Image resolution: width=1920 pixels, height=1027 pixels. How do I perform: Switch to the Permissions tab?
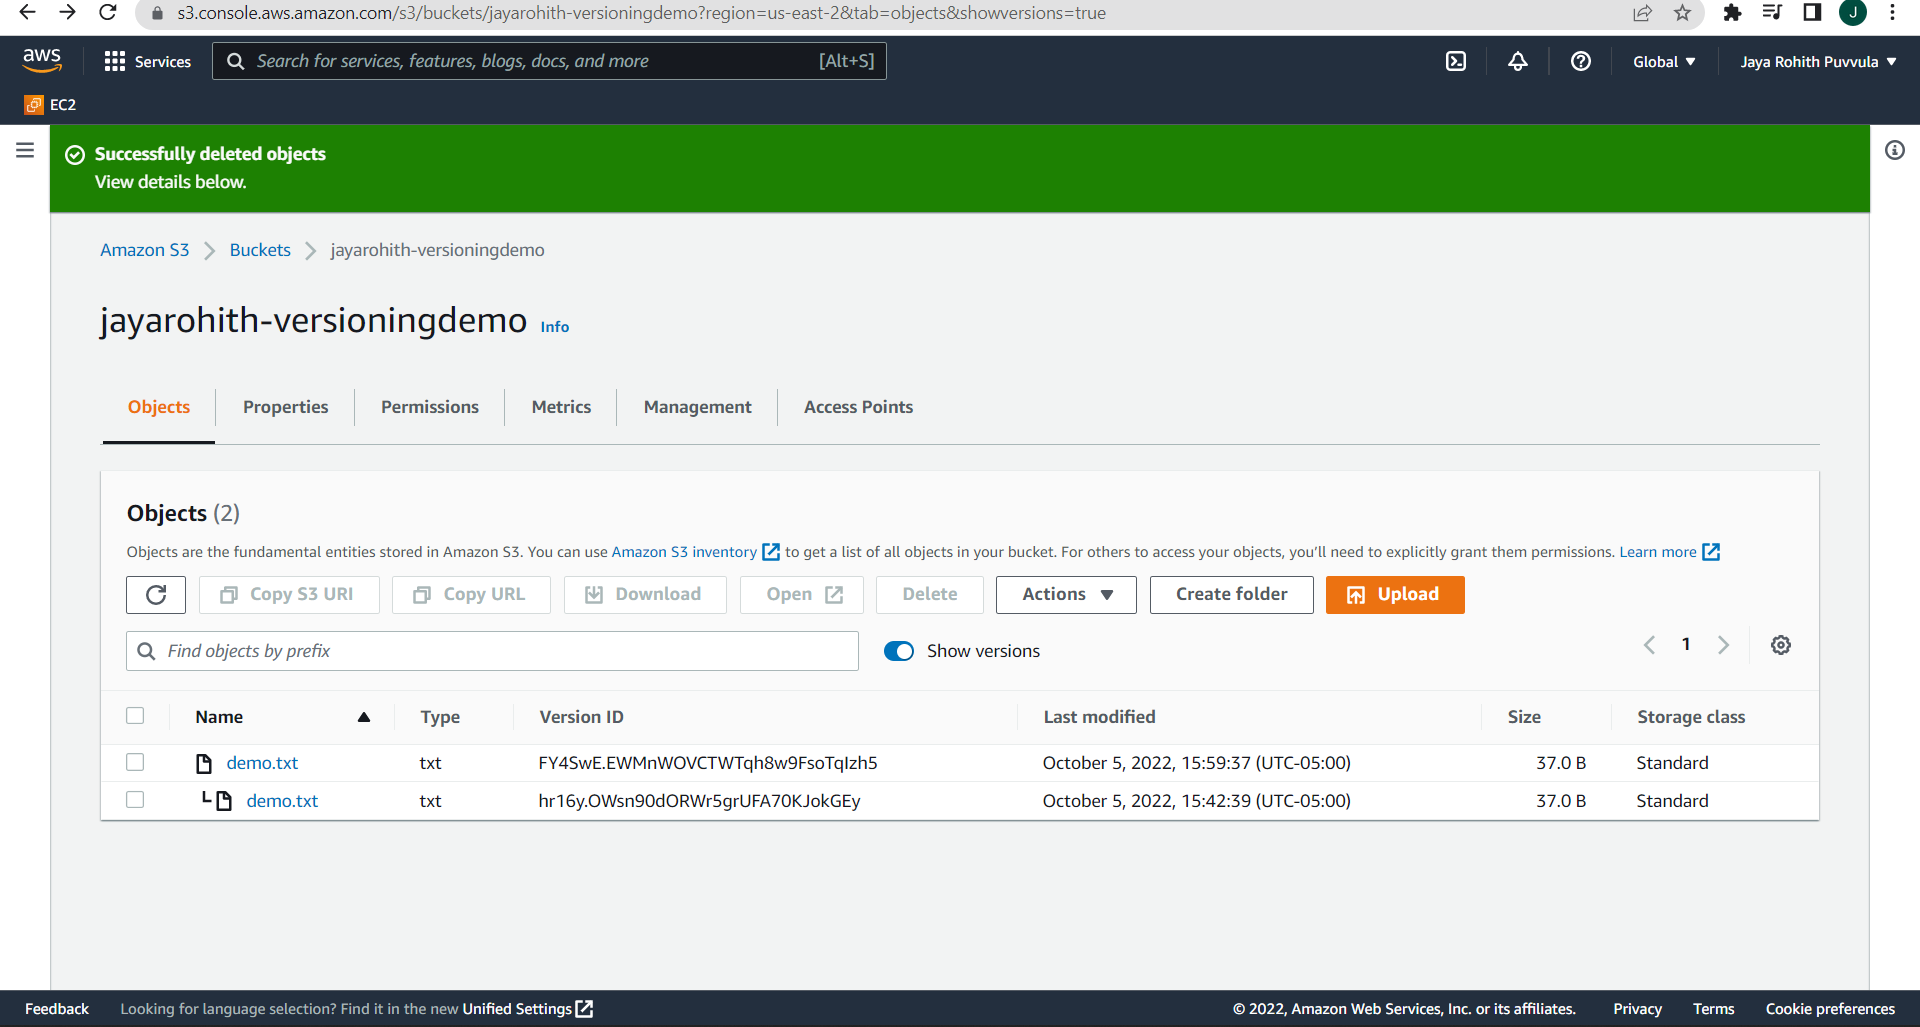pyautogui.click(x=429, y=407)
